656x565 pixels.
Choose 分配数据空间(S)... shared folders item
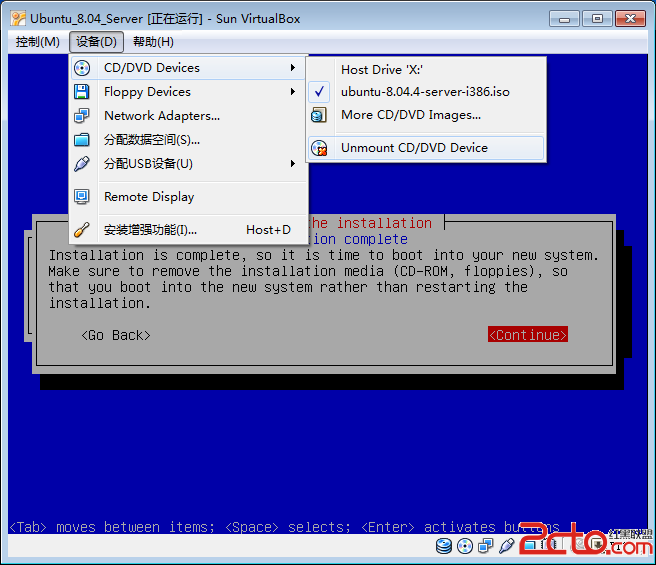(x=188, y=140)
